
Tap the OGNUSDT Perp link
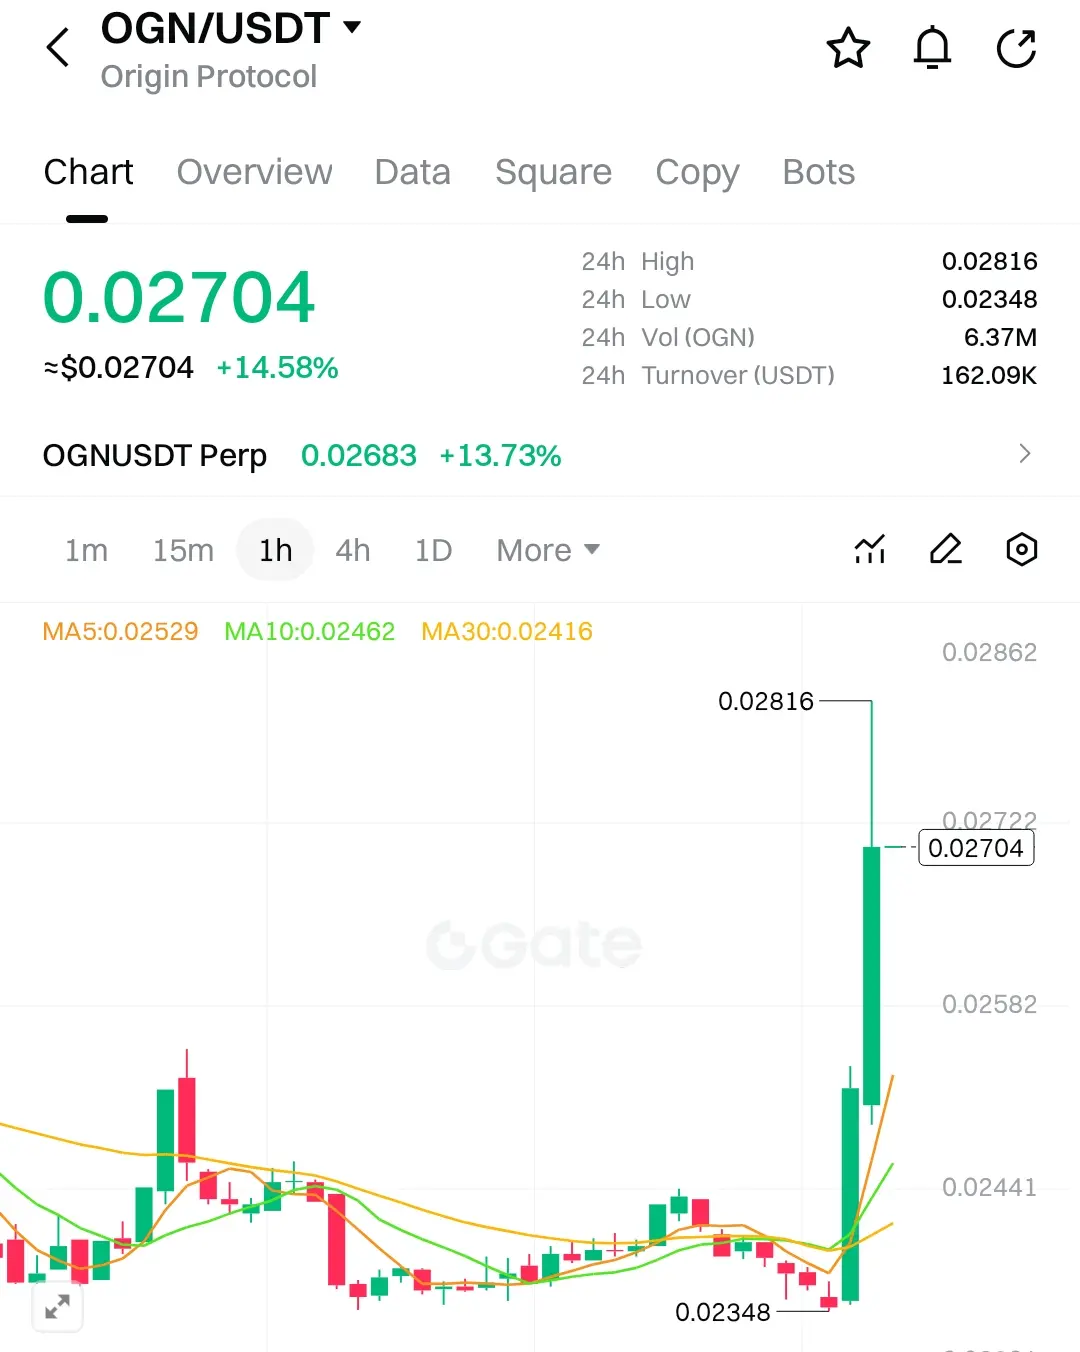pos(155,456)
